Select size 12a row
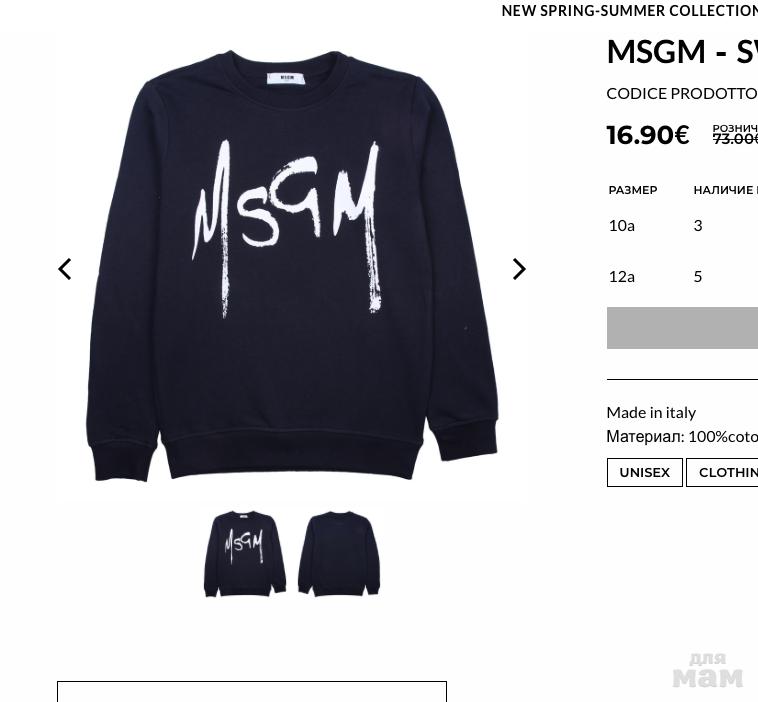Screen dimensions: 758x702 coord(682,277)
